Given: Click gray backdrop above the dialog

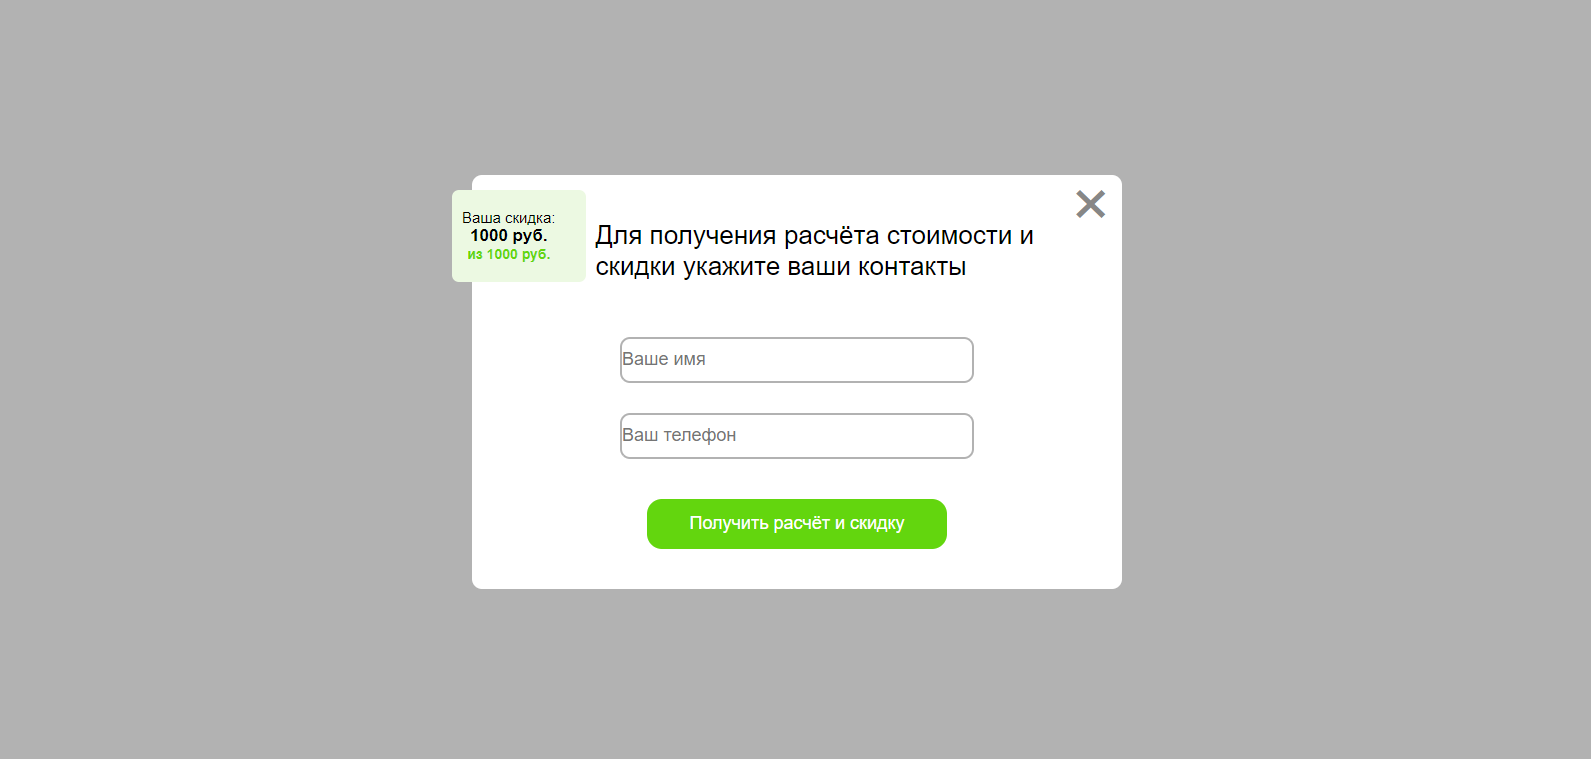Looking at the screenshot, I should [x=797, y=85].
